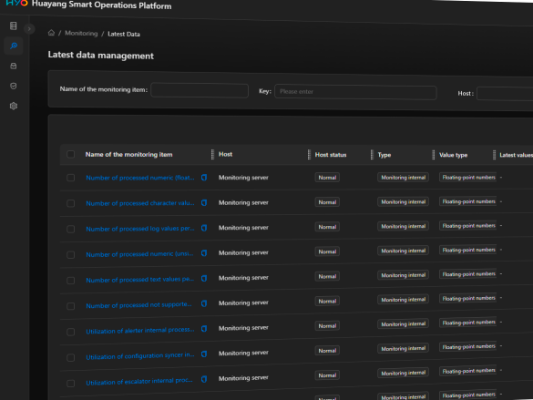The width and height of the screenshot is (533, 400).
Task: Check the configuration syncer row
Action: click(71, 358)
